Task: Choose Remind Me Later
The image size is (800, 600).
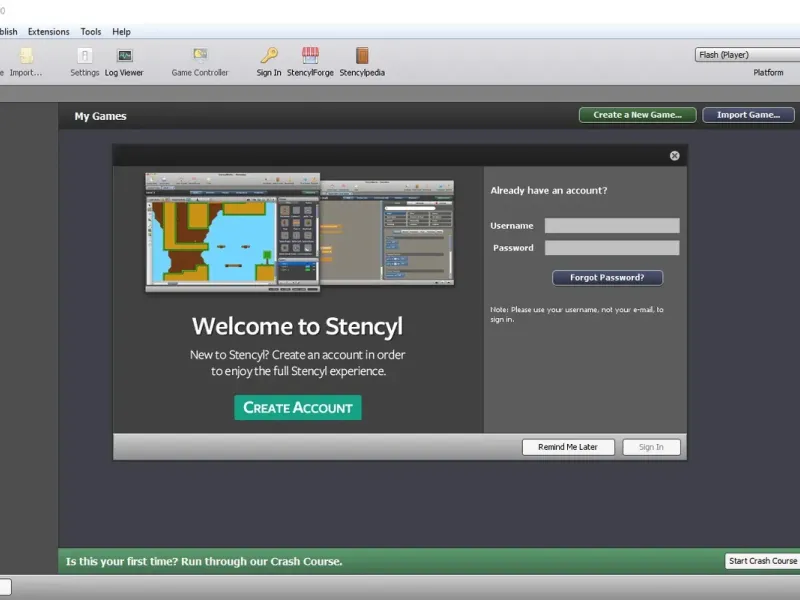Action: pos(568,447)
